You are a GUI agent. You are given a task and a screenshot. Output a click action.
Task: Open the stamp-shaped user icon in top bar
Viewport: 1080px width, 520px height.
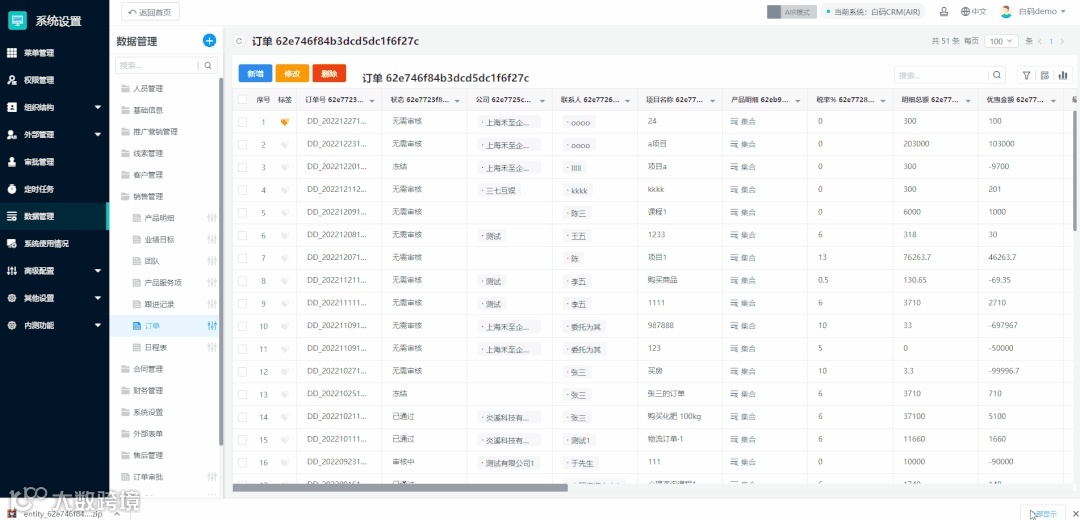pos(944,12)
